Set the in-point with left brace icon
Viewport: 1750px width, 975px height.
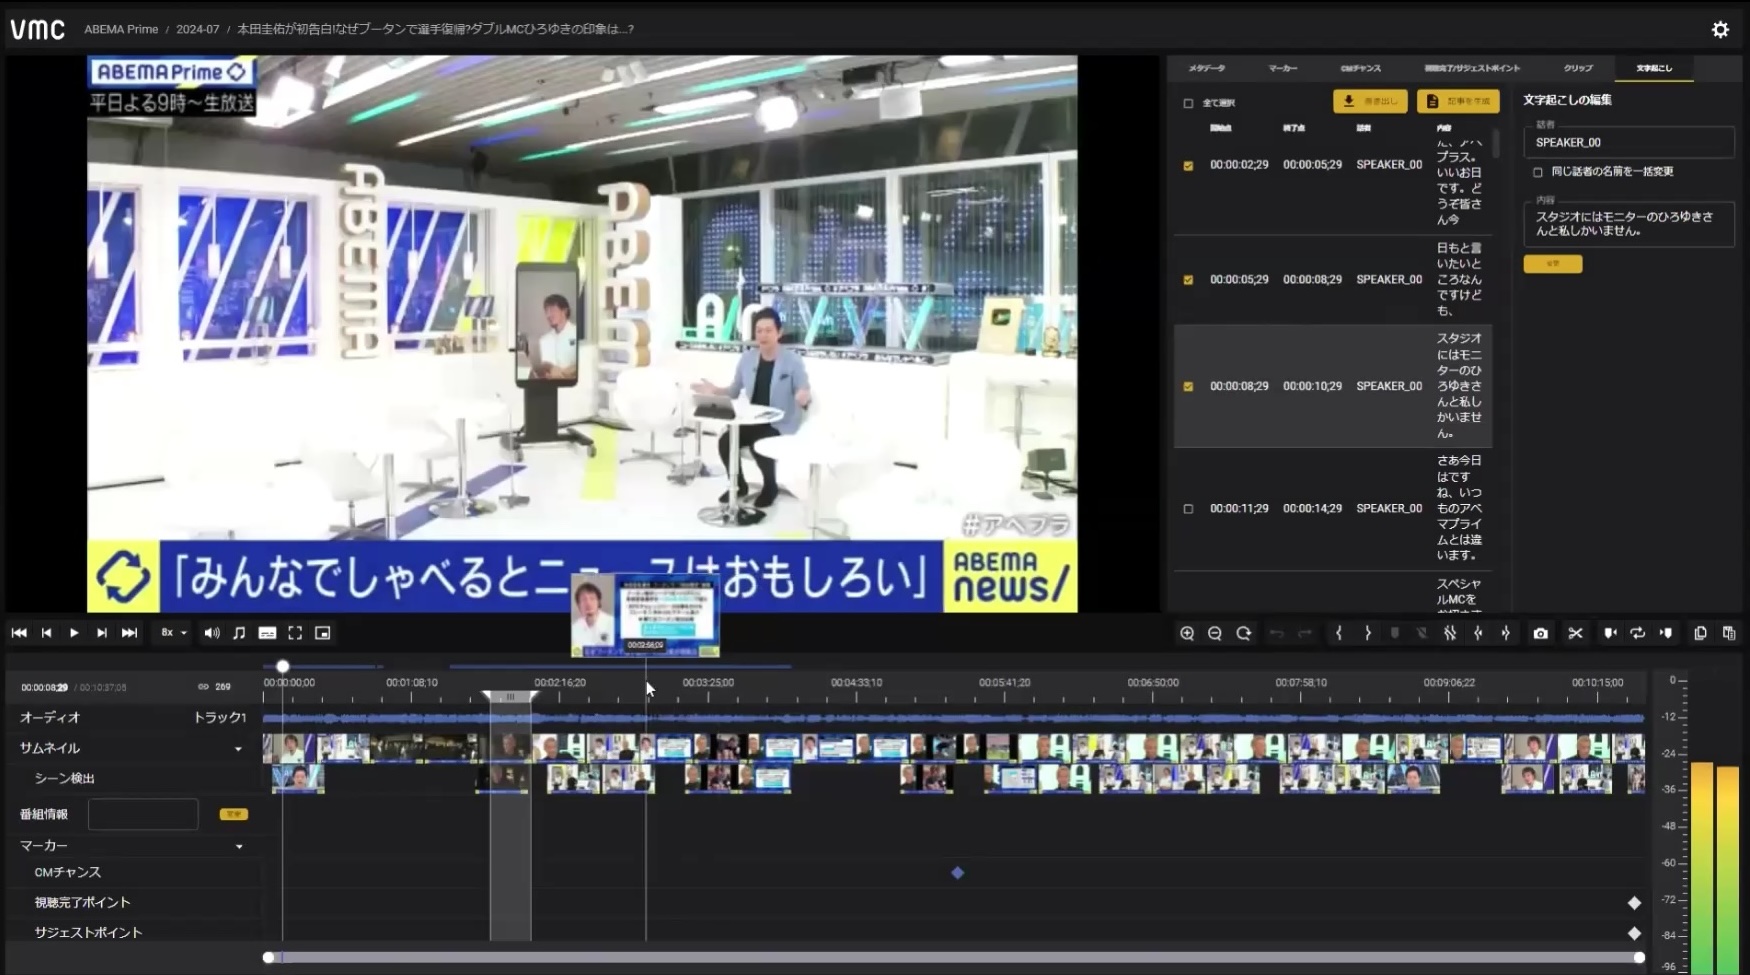pyautogui.click(x=1339, y=633)
